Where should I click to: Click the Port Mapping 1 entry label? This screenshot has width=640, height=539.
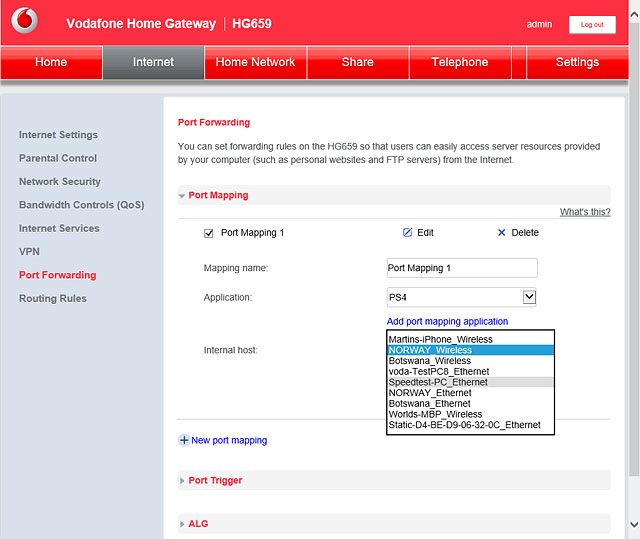coord(252,233)
